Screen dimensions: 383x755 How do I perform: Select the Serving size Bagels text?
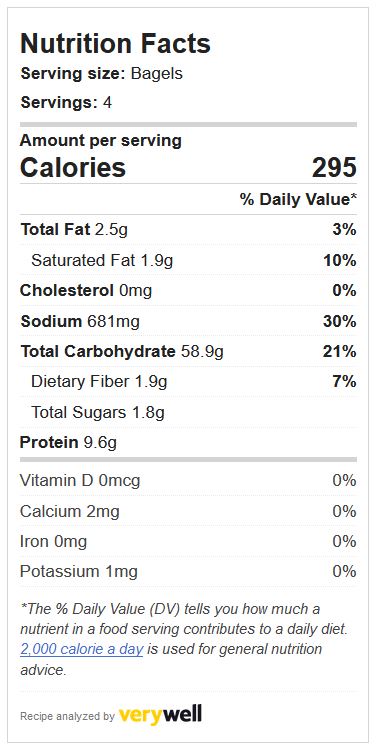[102, 74]
